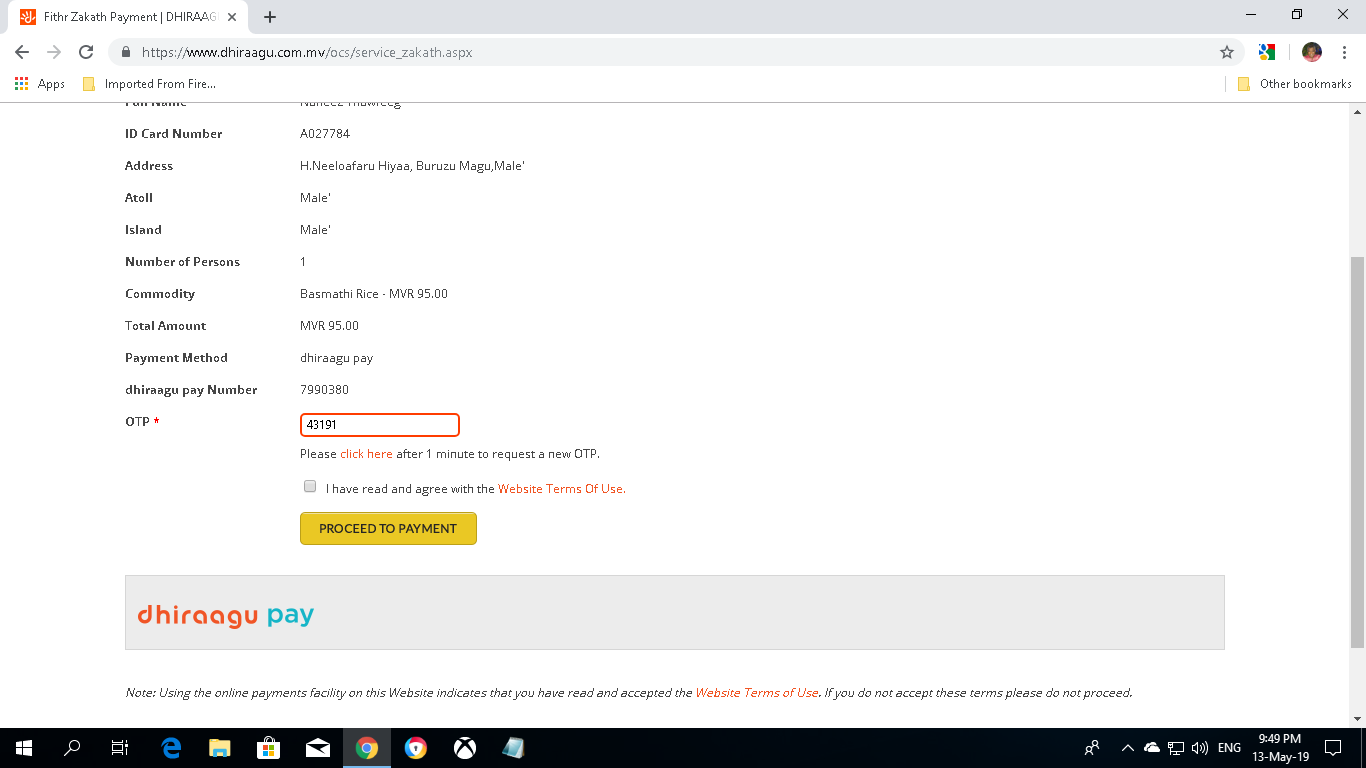This screenshot has height=768, width=1366.
Task: Open network status tray icon
Action: click(x=1176, y=747)
